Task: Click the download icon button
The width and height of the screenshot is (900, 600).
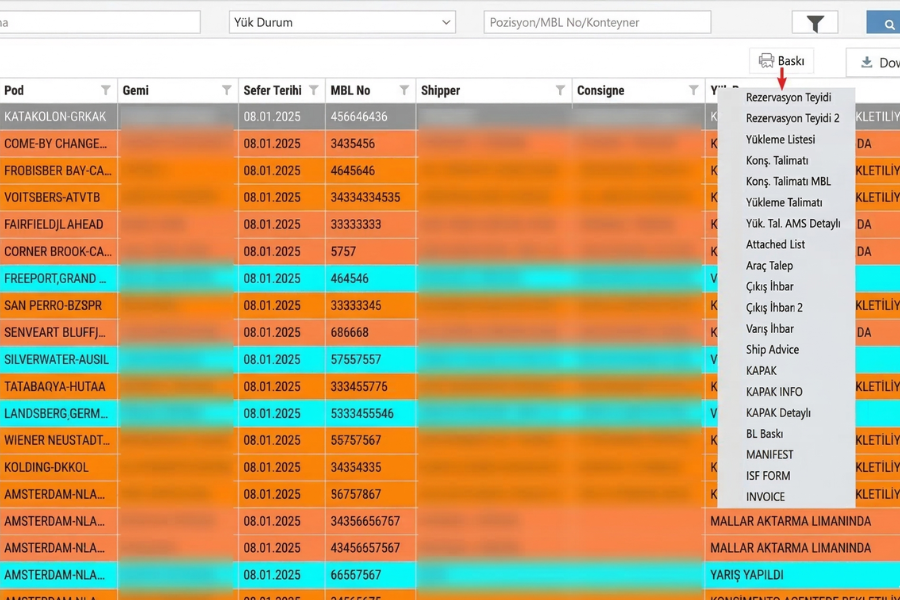Action: click(x=873, y=62)
